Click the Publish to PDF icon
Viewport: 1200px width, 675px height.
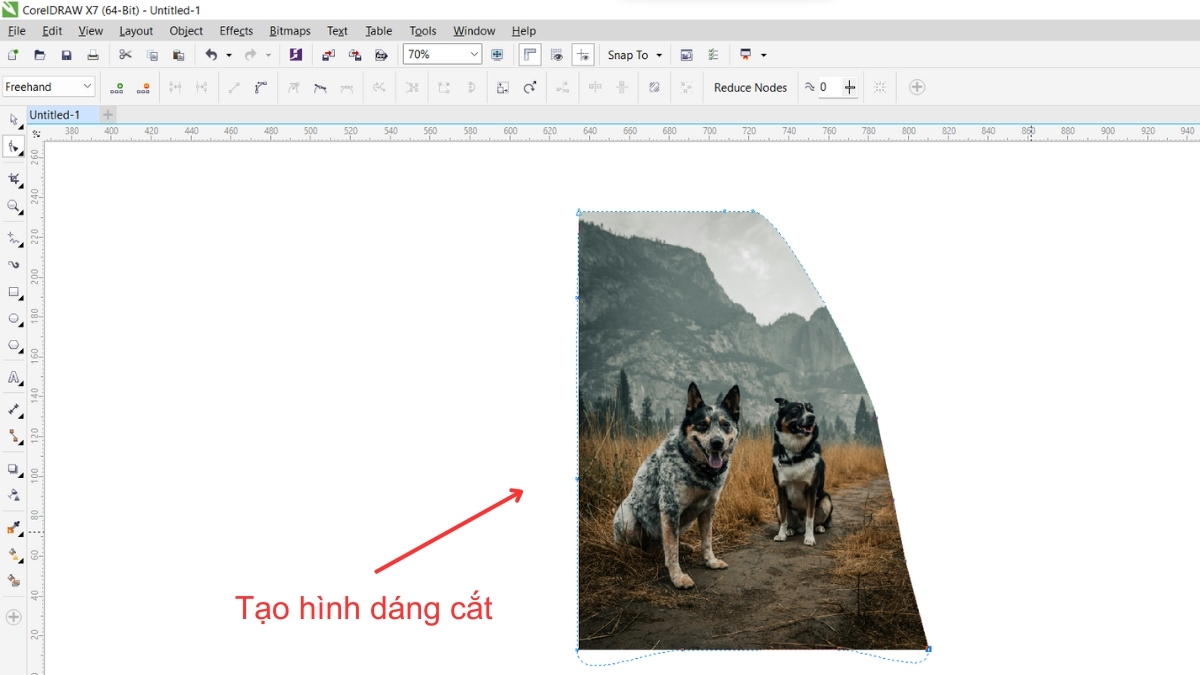381,55
